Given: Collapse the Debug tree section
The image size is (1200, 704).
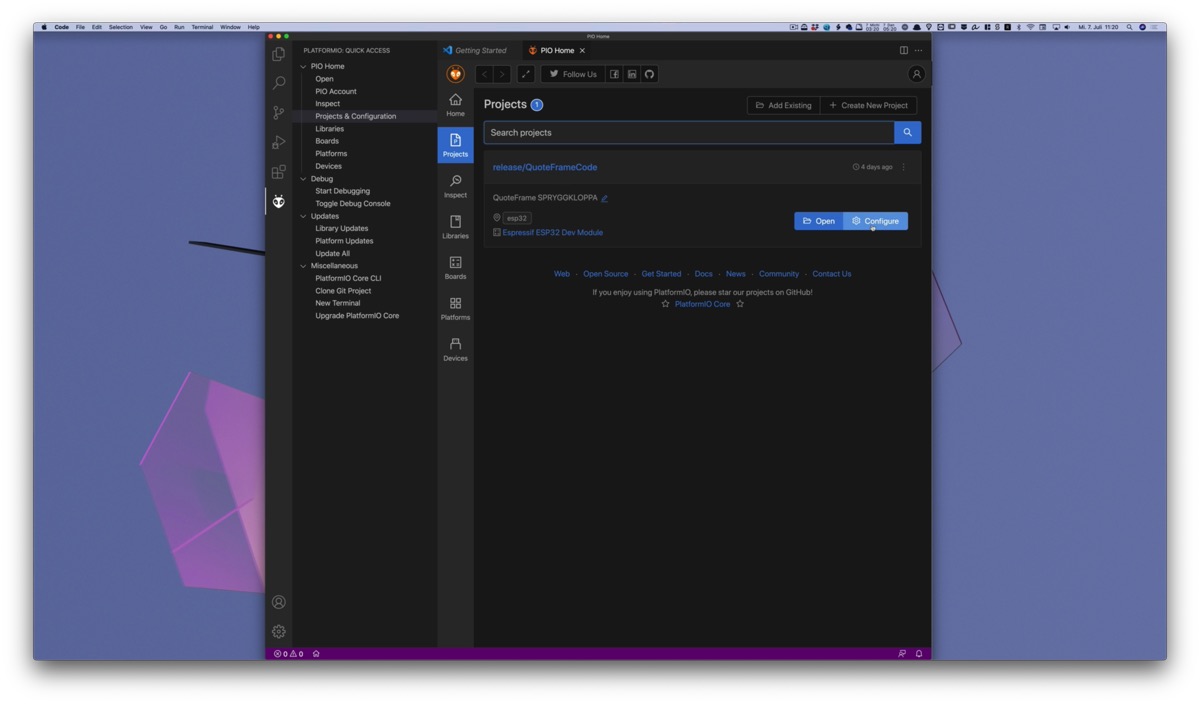Looking at the screenshot, I should pyautogui.click(x=304, y=179).
